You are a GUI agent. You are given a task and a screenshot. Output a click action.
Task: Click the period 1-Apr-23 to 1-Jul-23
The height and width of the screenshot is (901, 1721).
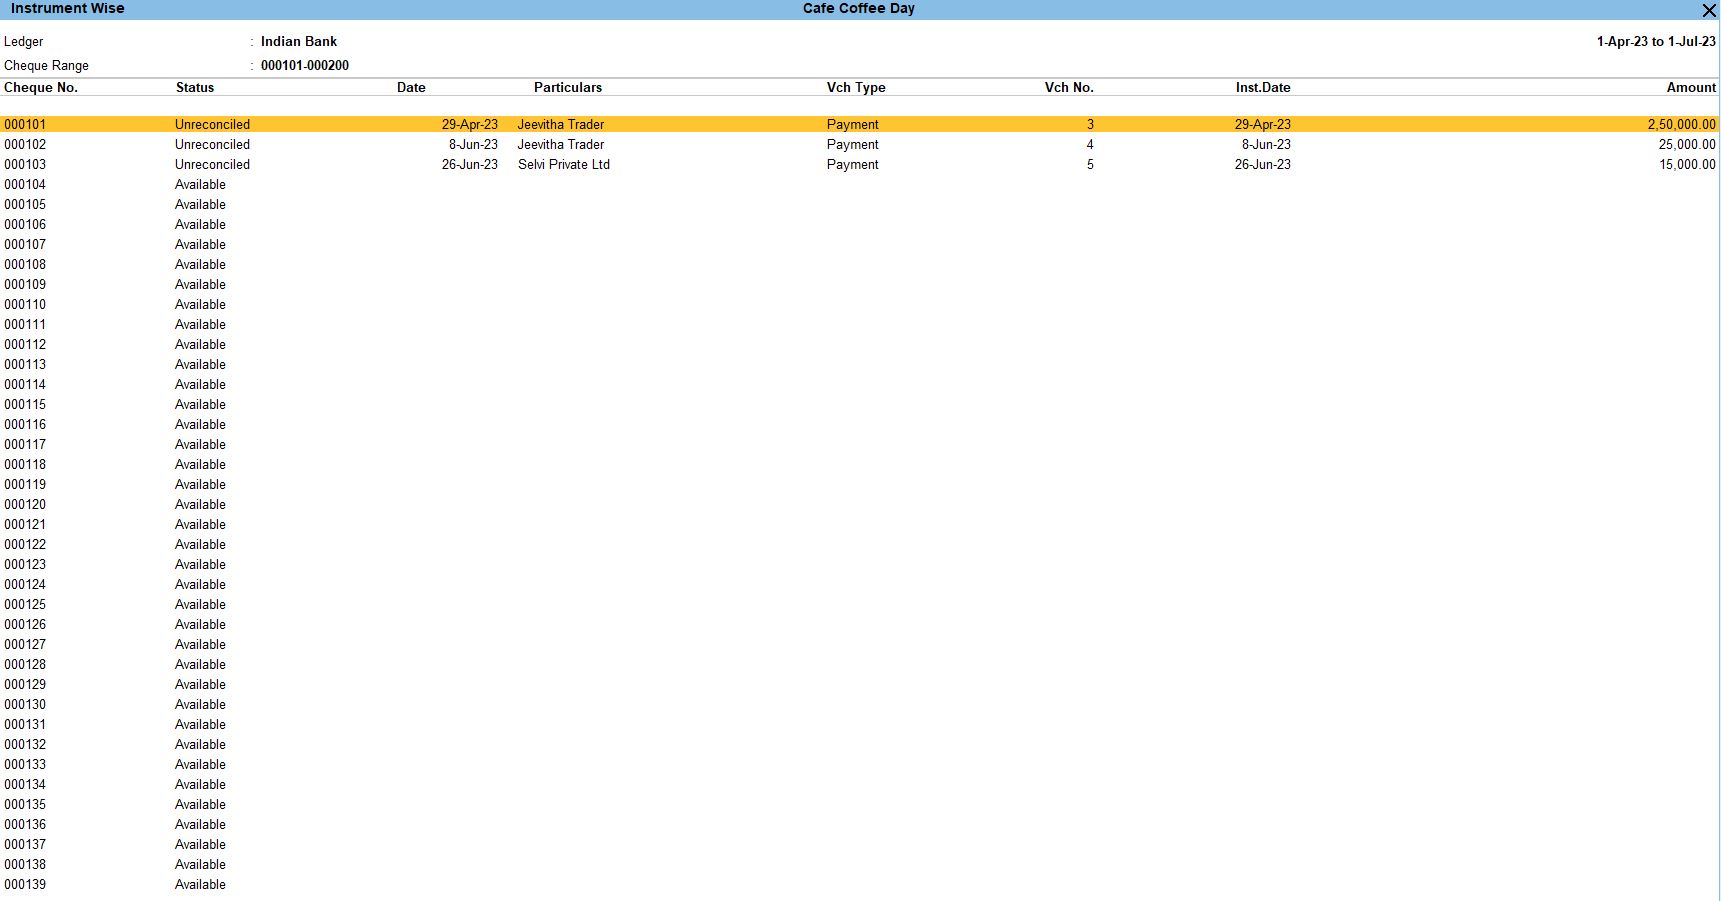pos(1656,41)
